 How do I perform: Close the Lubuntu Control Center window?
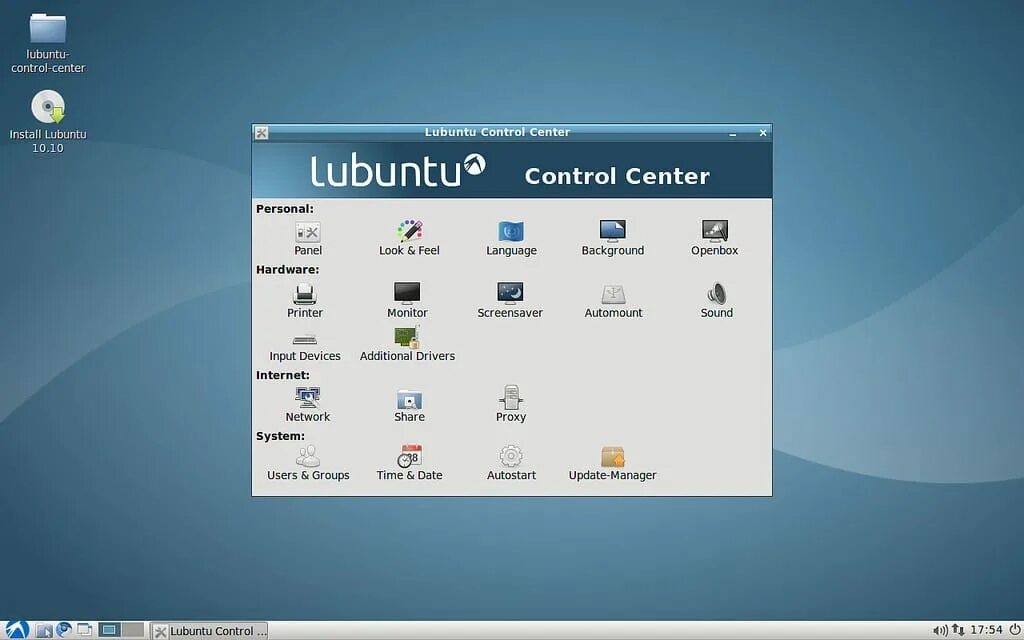[763, 133]
